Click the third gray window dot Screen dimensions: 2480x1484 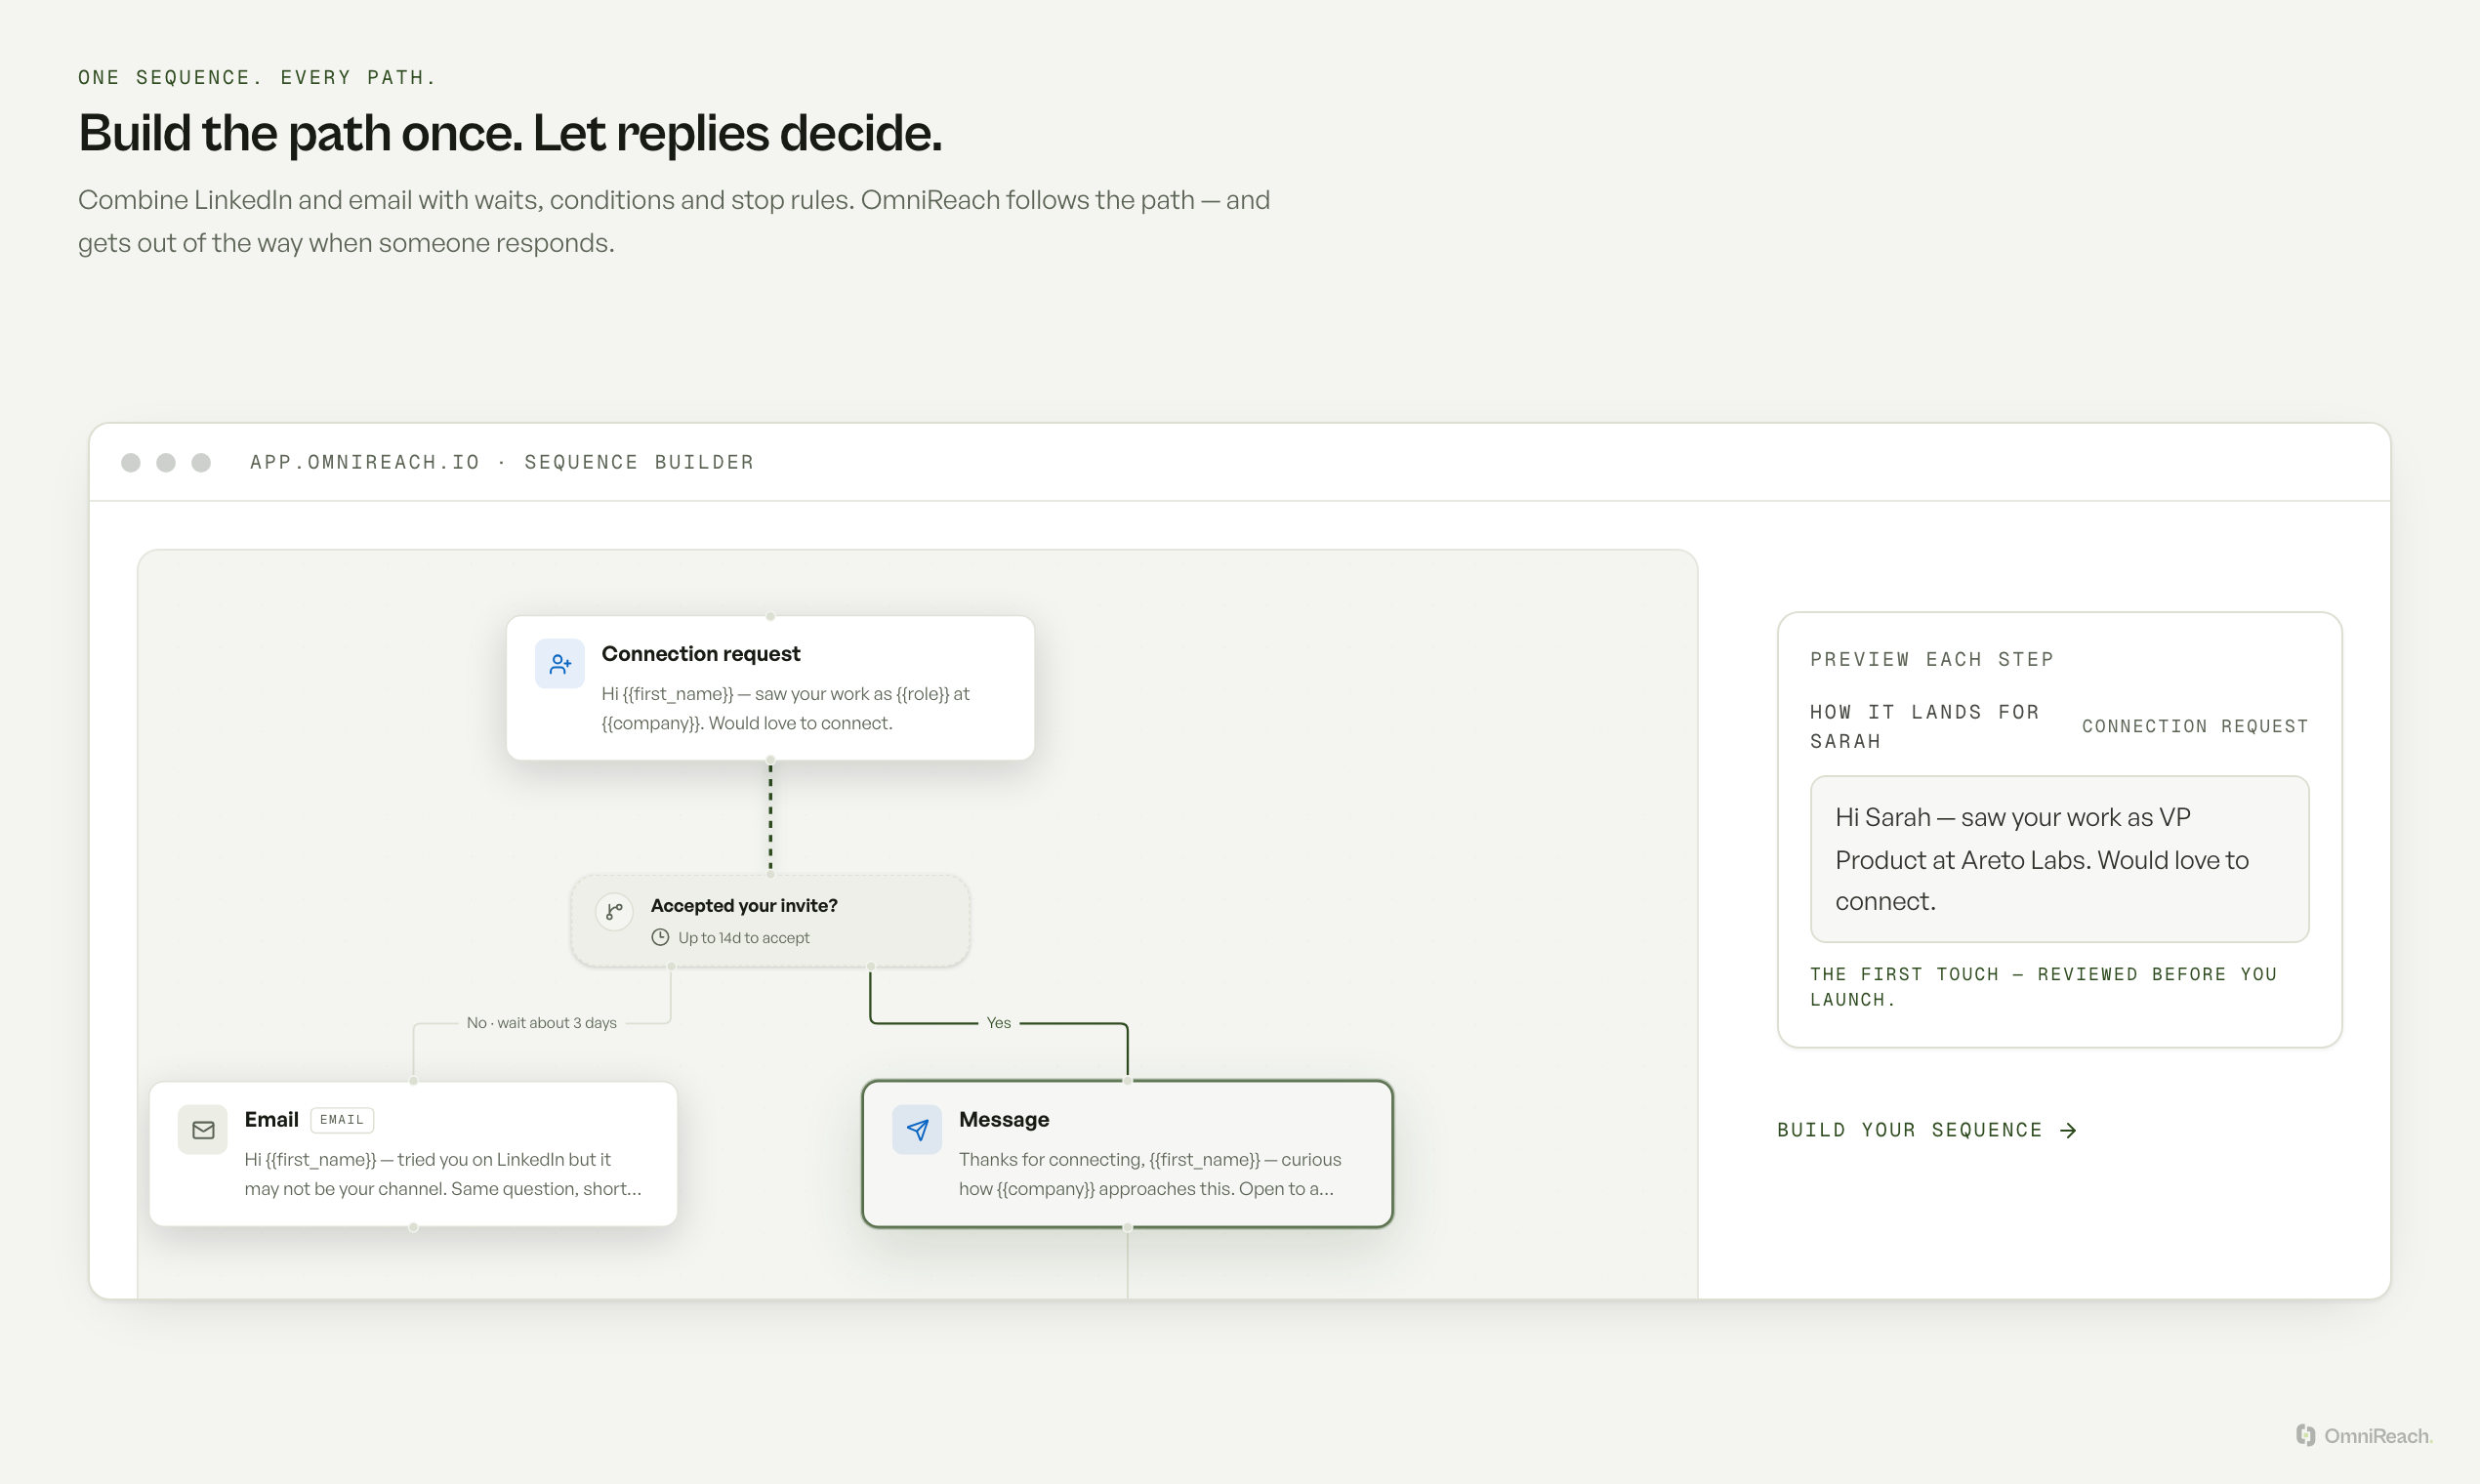(201, 462)
